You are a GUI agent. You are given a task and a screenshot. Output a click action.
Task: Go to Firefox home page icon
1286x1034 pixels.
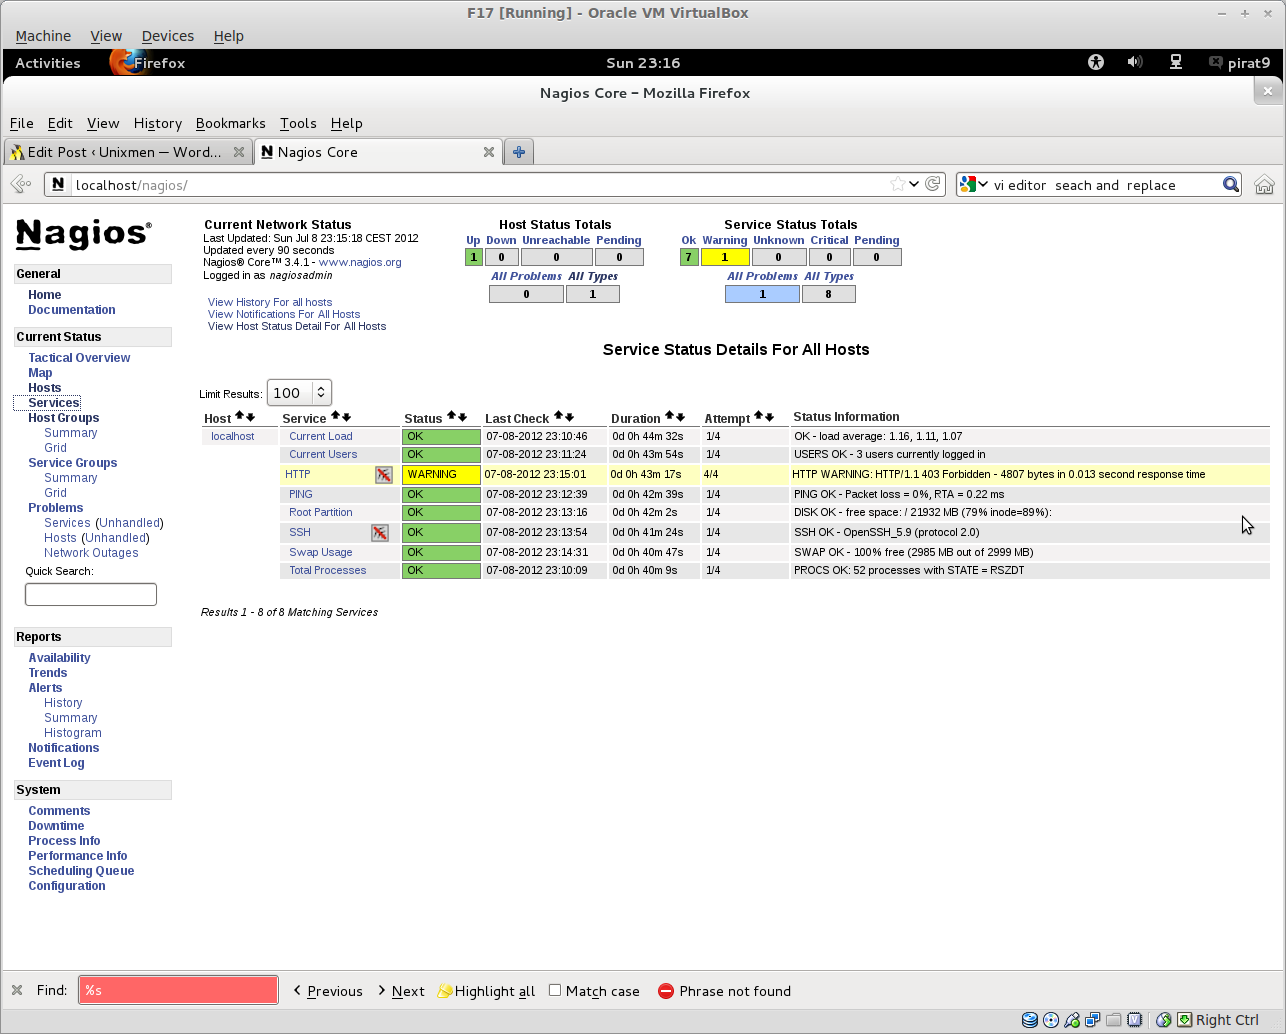click(x=1264, y=185)
